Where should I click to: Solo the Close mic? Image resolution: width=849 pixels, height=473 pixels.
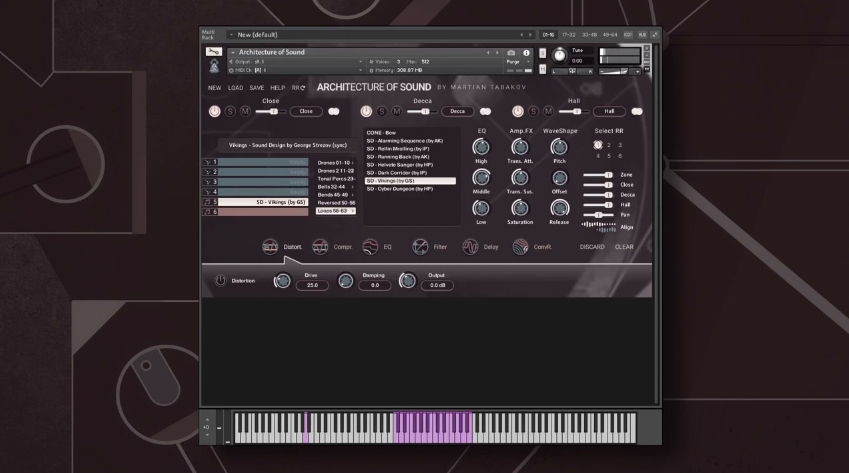coord(230,111)
